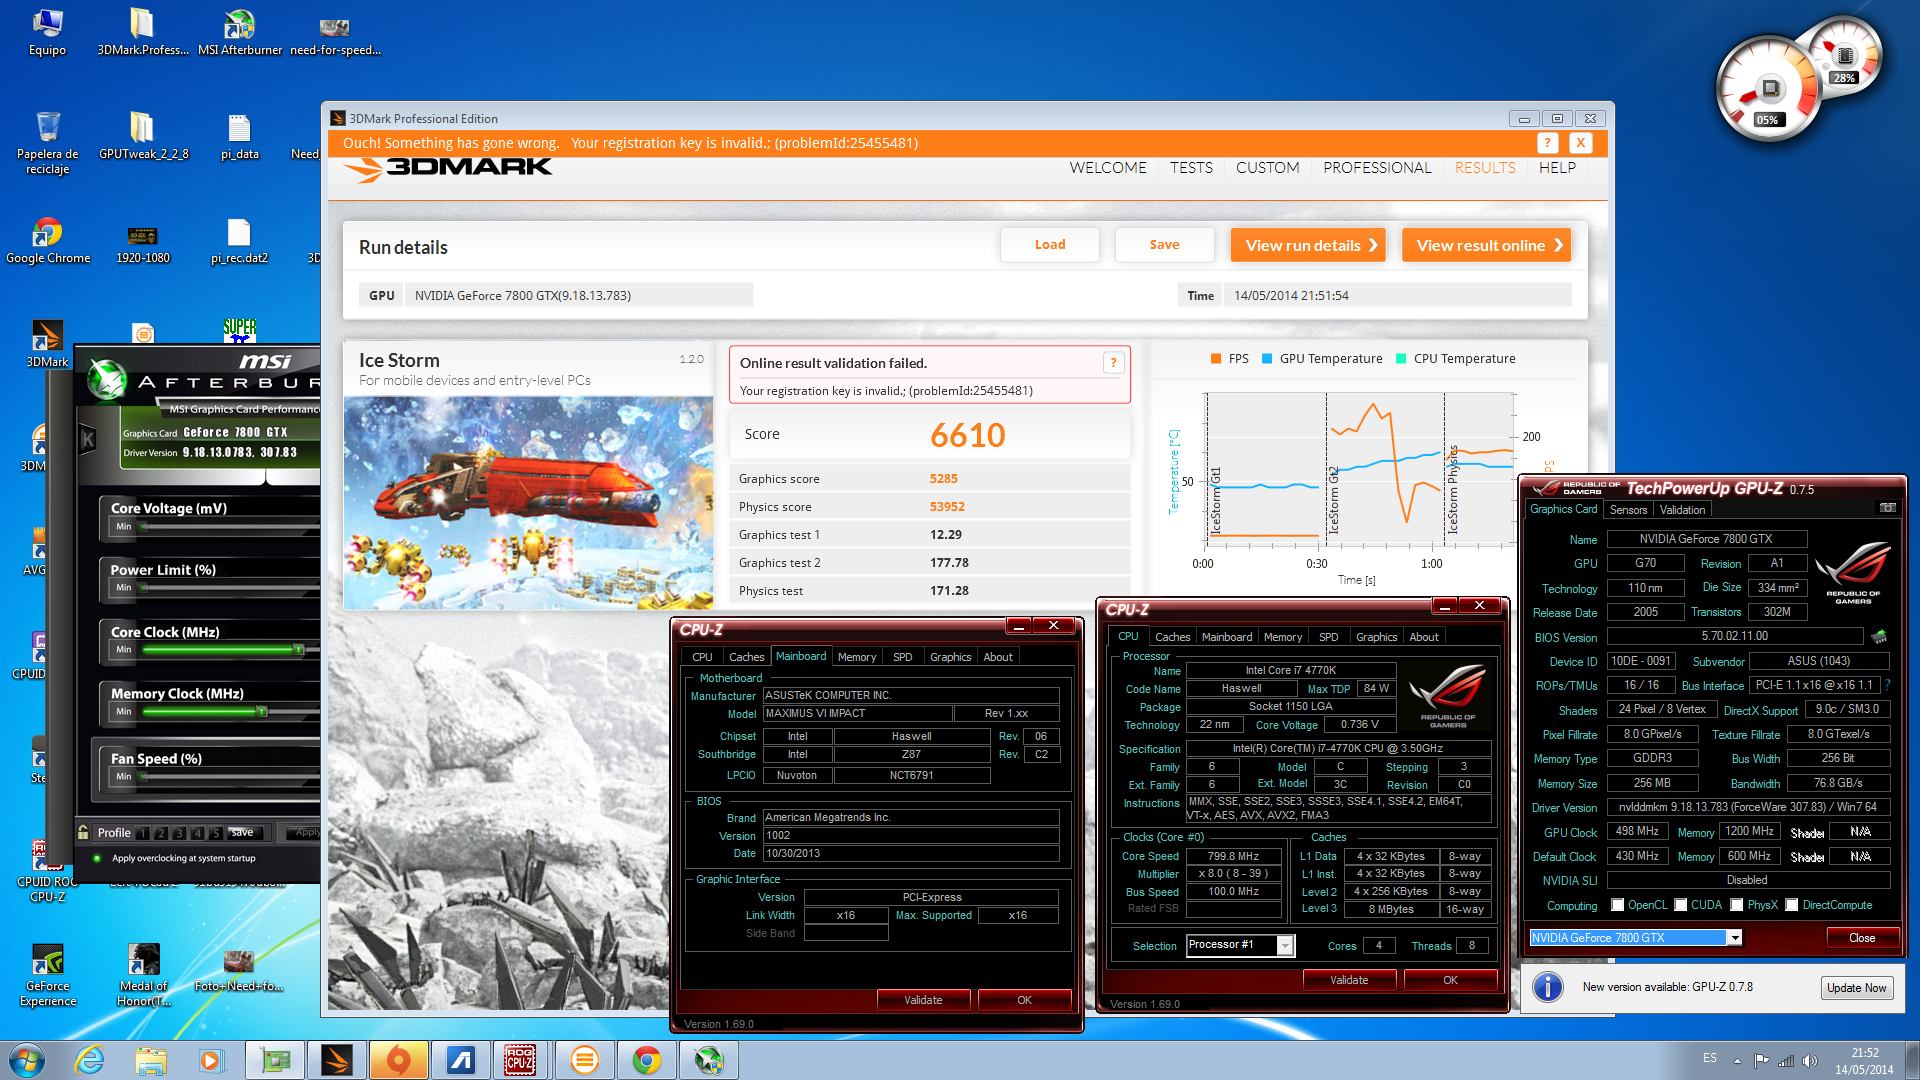This screenshot has height=1080, width=1920.
Task: Click the Close button in GPU-Z
Action: coord(1861,938)
